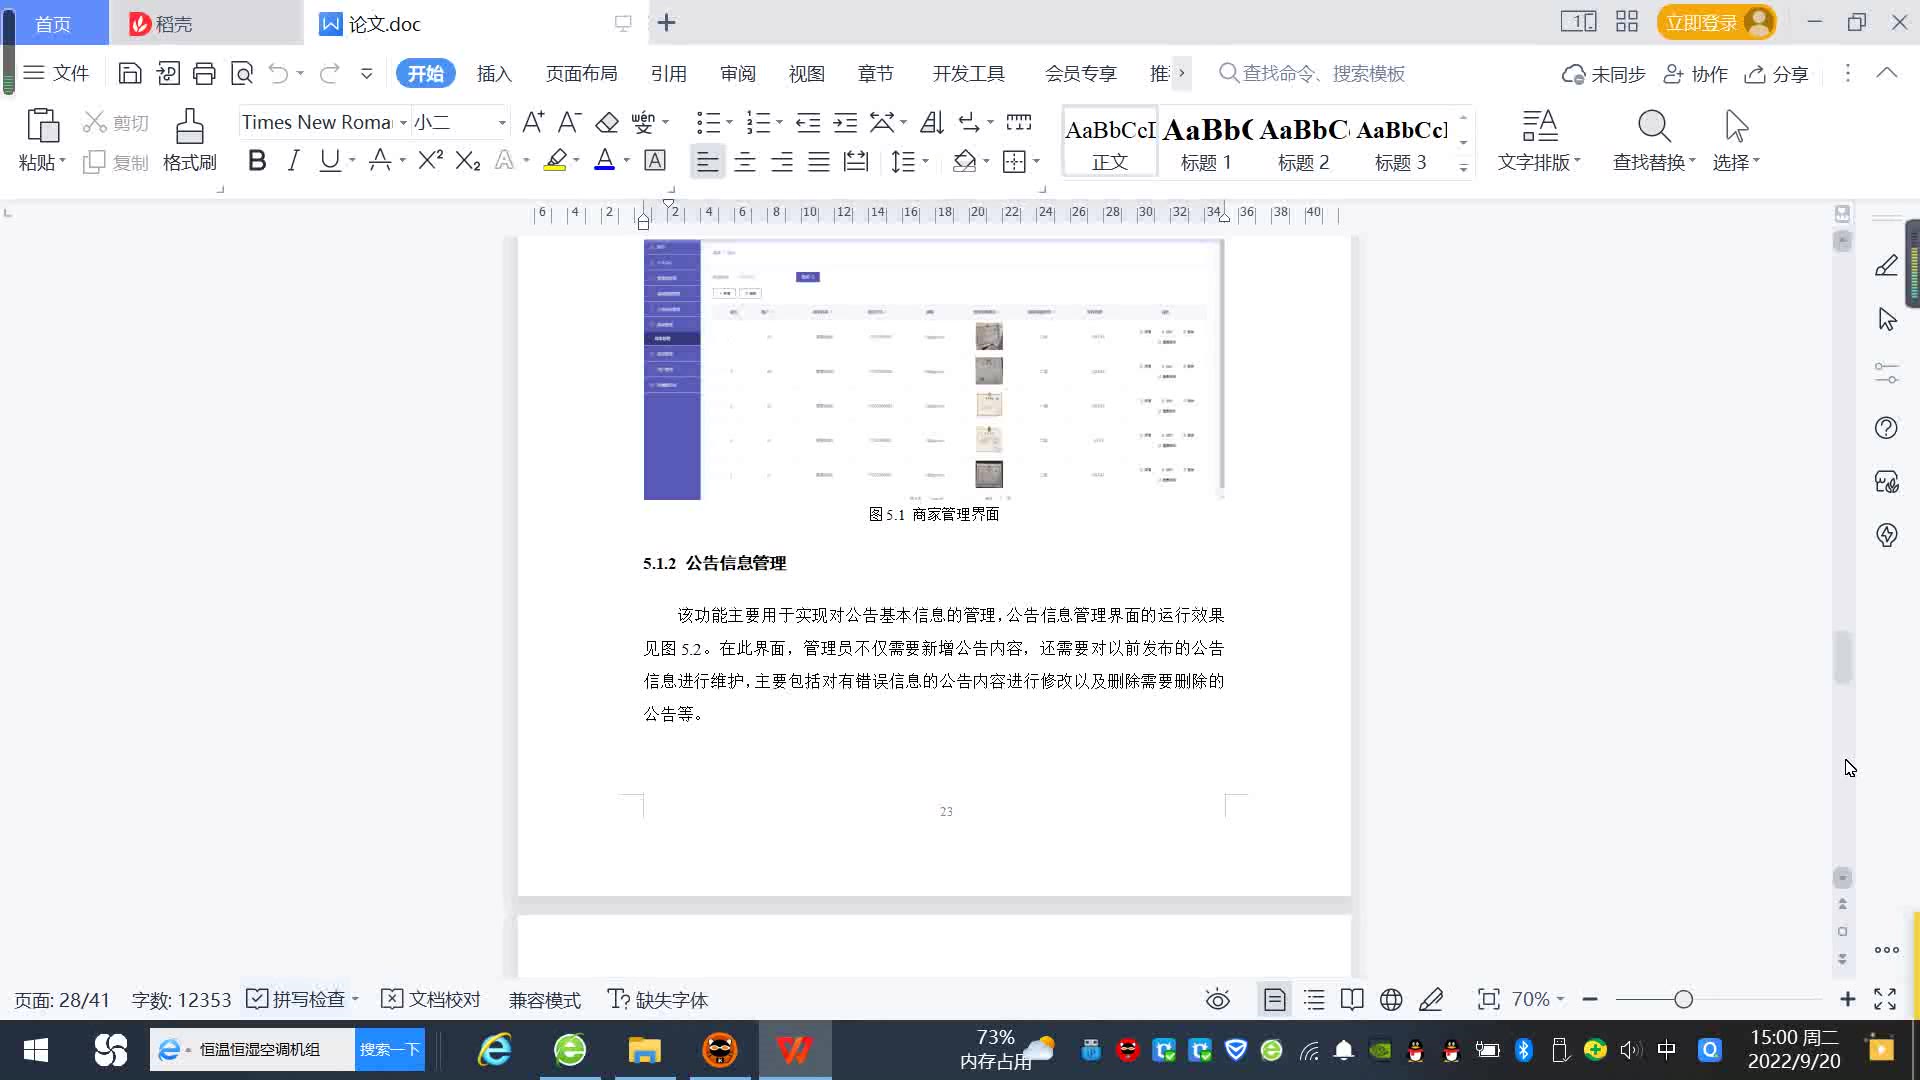1920x1080 pixels.
Task: Apply Bold formatting
Action: pos(257,161)
